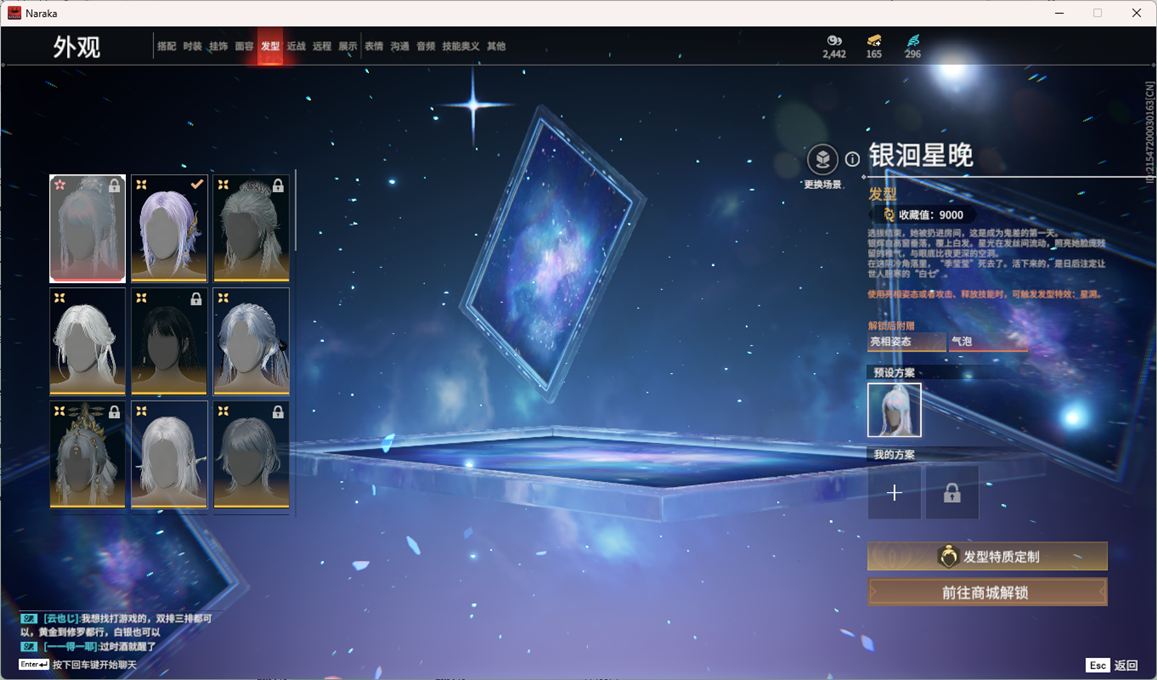Click the locked scheme slot under 我的方案
Viewport: 1157px width, 680px height.
952,493
